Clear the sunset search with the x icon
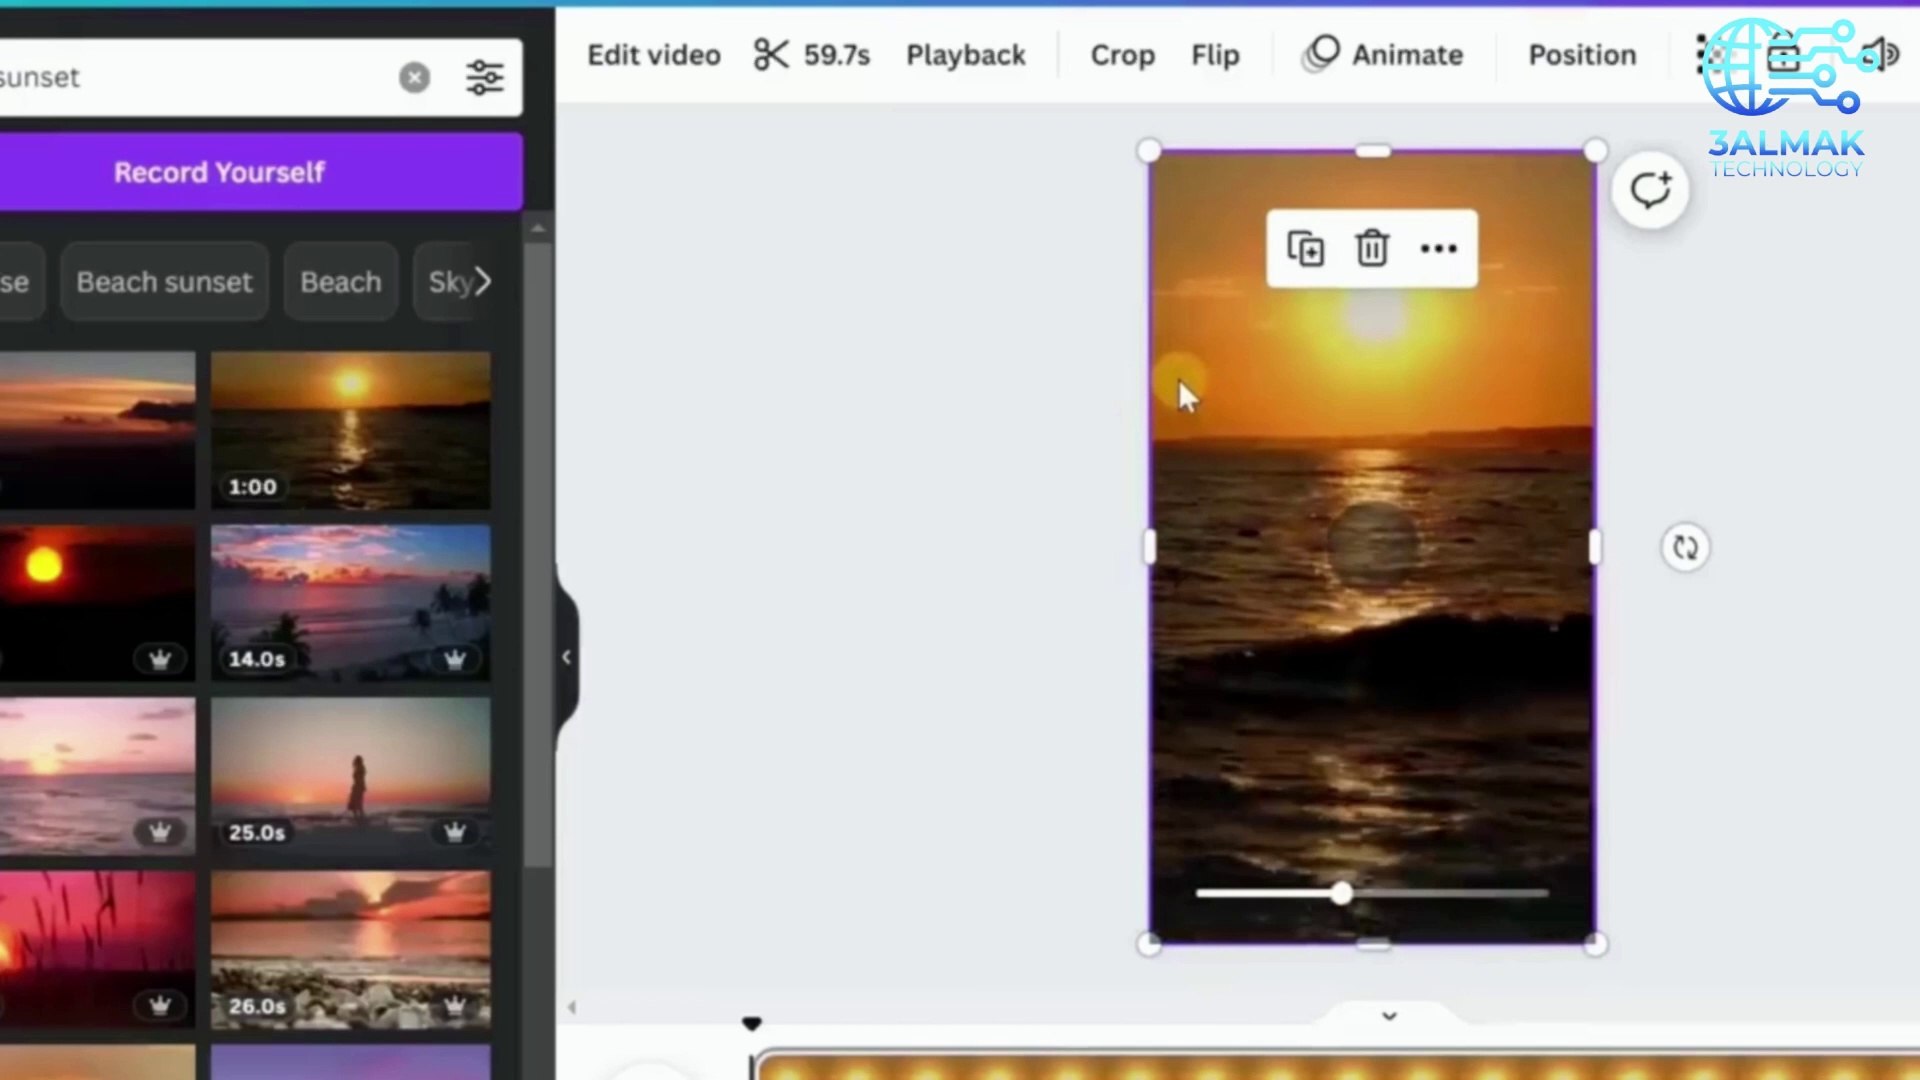The height and width of the screenshot is (1080, 1920). point(414,77)
